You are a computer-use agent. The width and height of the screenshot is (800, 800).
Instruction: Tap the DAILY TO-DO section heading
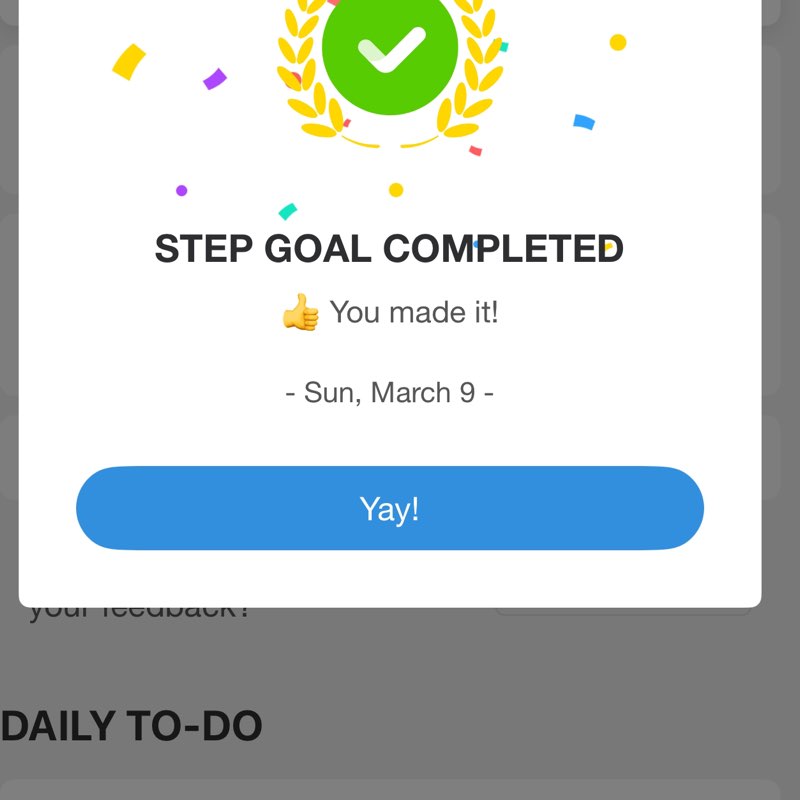[131, 726]
